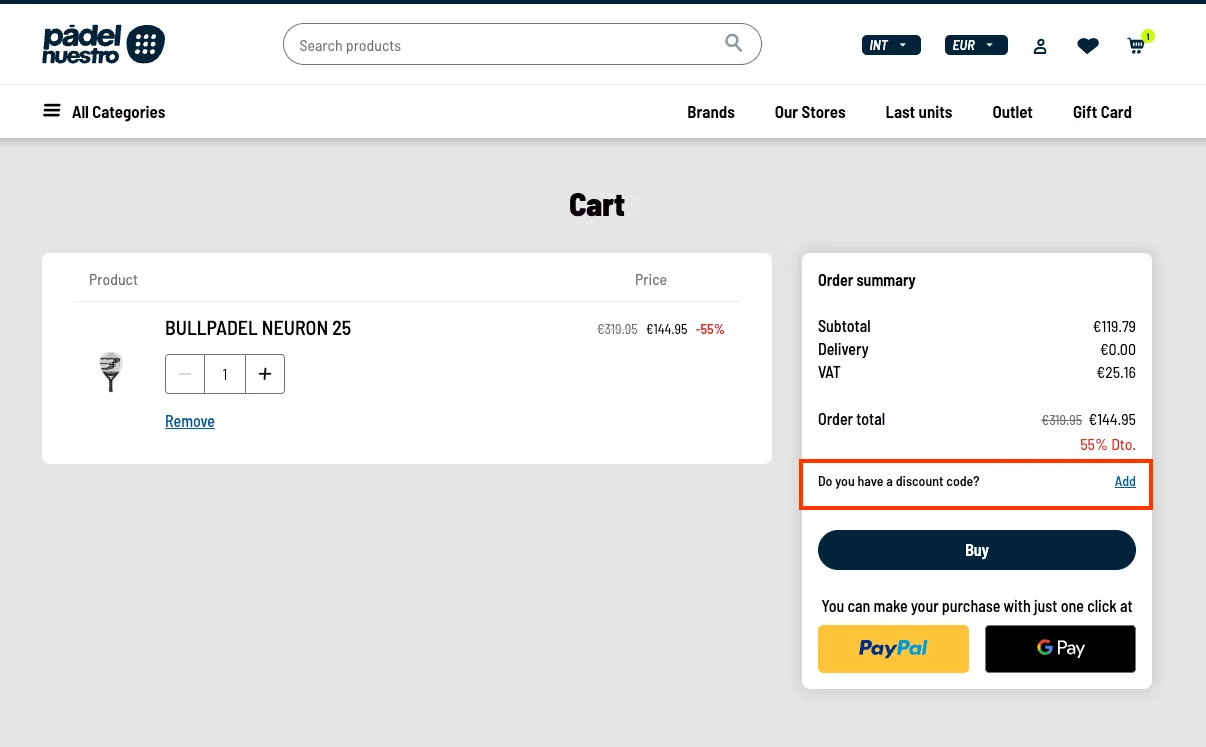Decrease quantity with the minus button
The width and height of the screenshot is (1206, 747).
tap(185, 374)
